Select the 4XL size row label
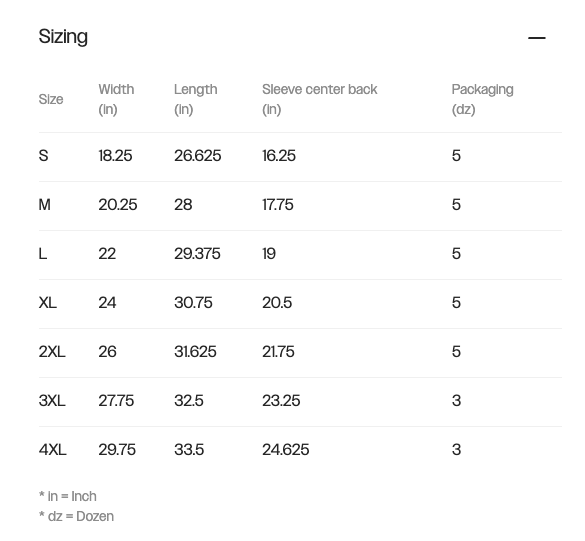The height and width of the screenshot is (541, 585). pos(52,450)
